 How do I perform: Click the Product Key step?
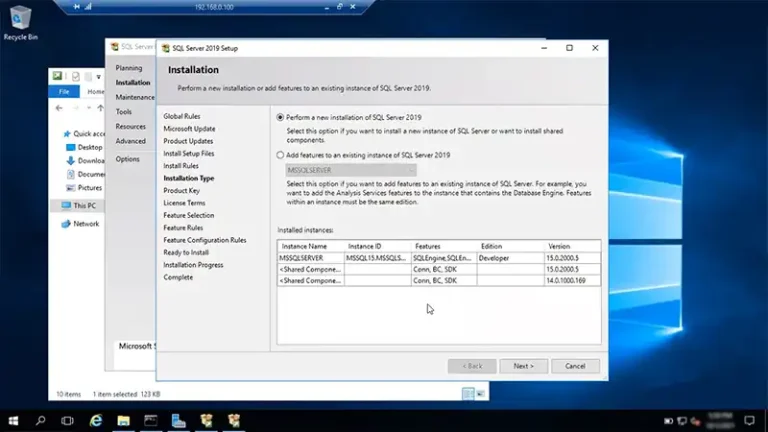pyautogui.click(x=181, y=191)
